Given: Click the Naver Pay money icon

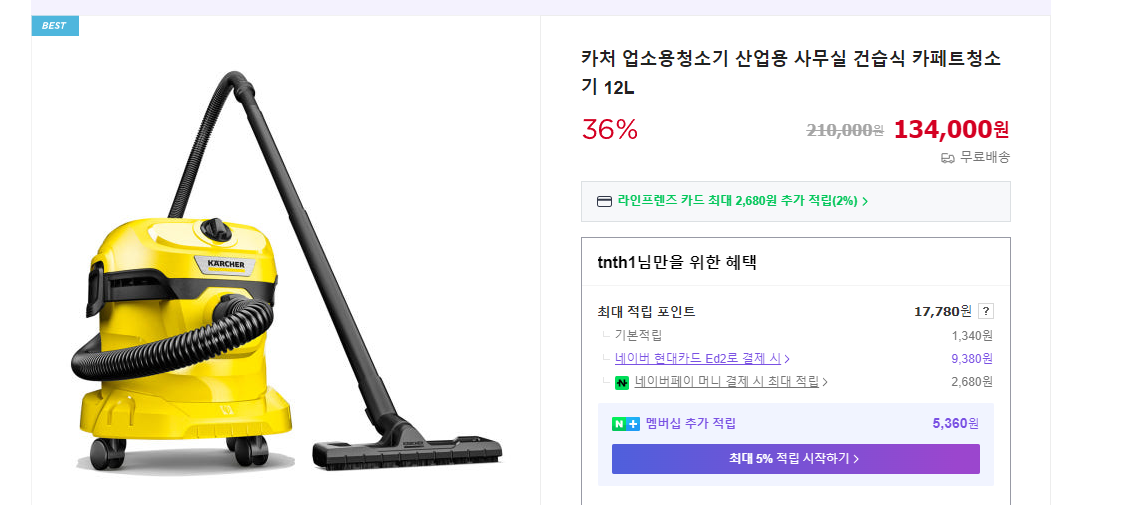Looking at the screenshot, I should coord(622,382).
